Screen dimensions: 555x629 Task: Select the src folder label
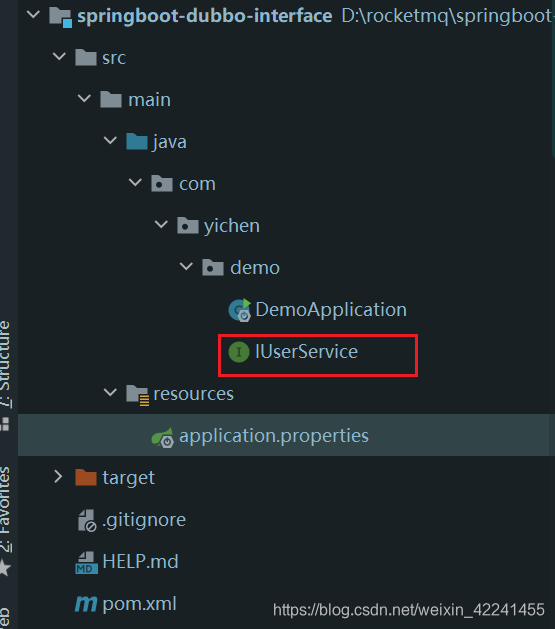click(x=114, y=58)
